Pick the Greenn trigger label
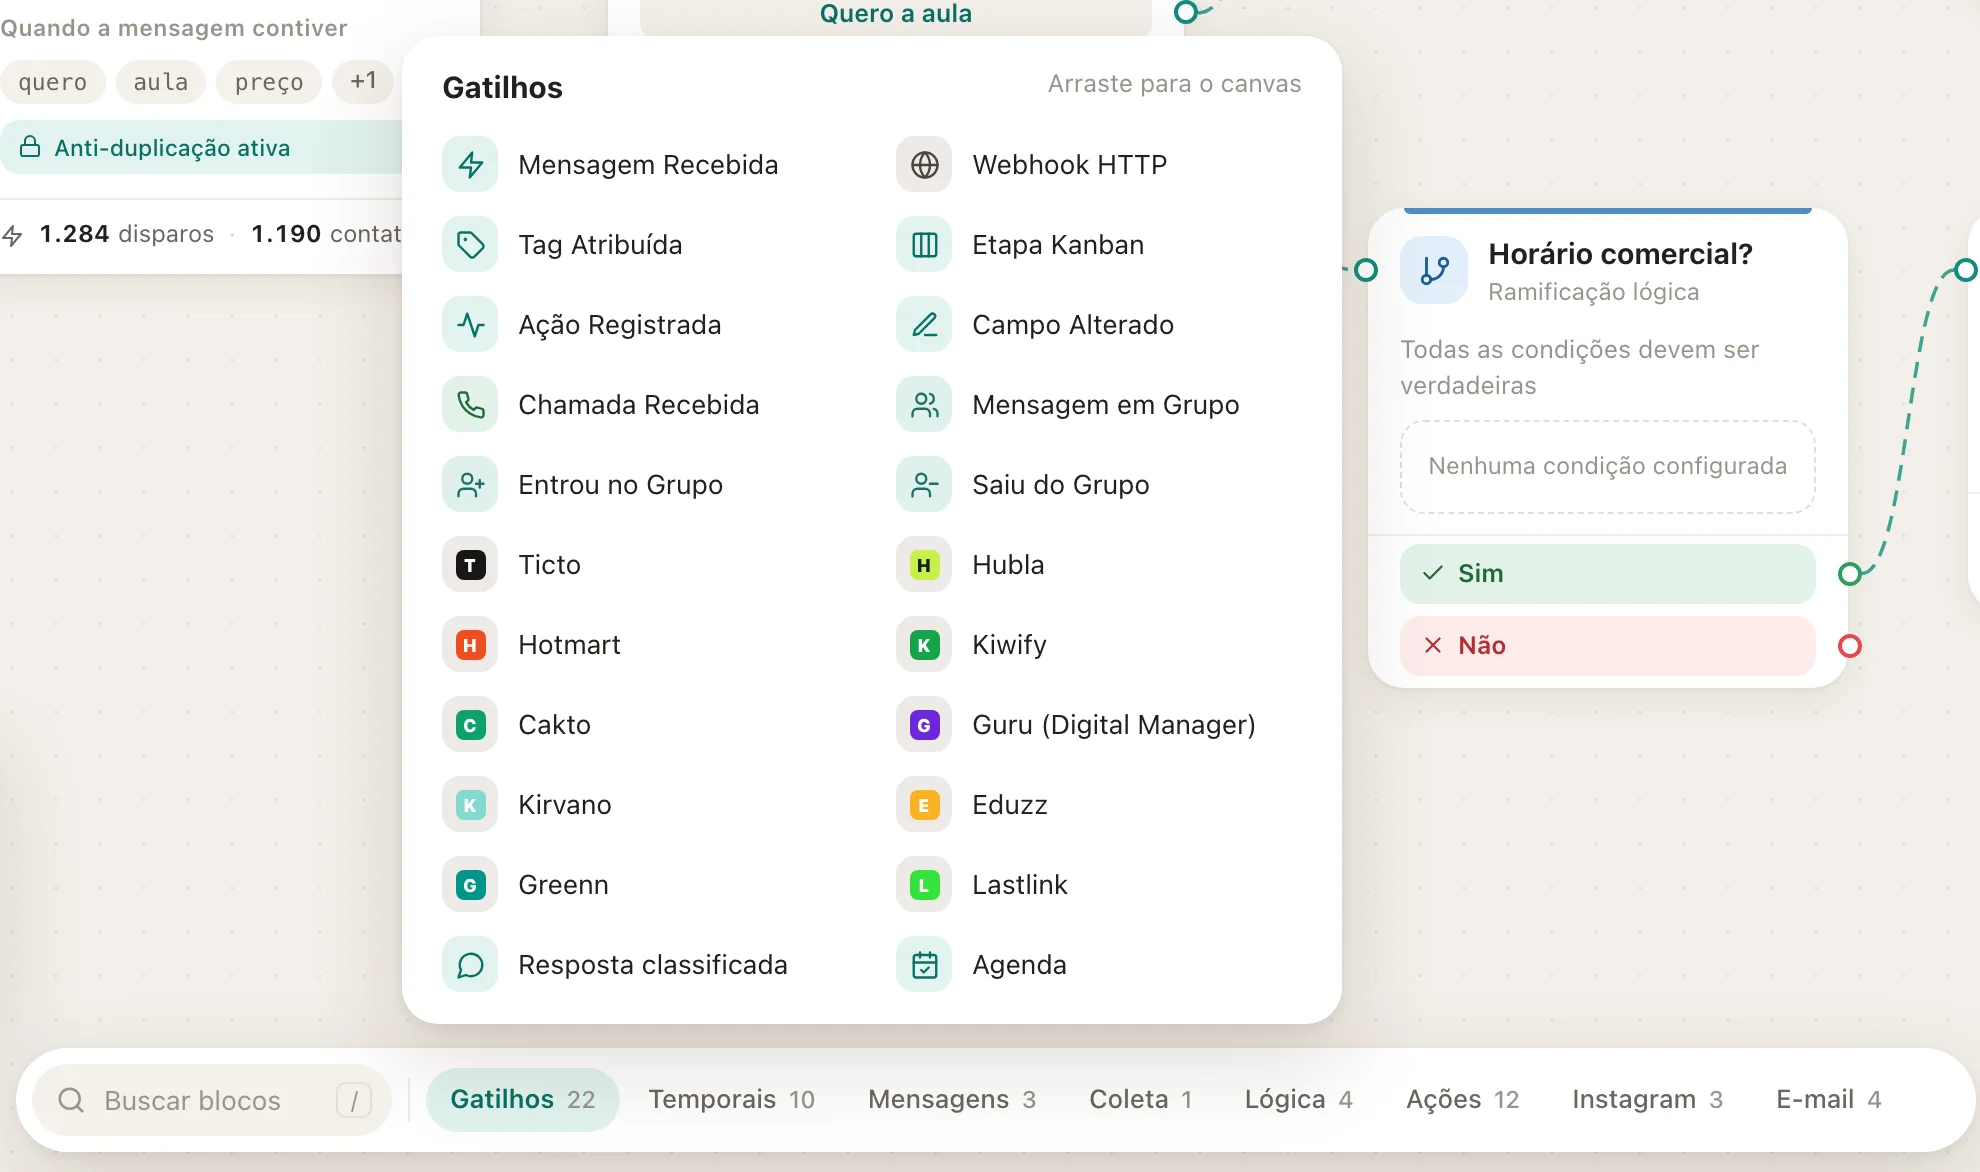Image resolution: width=1980 pixels, height=1172 pixels. click(563, 885)
